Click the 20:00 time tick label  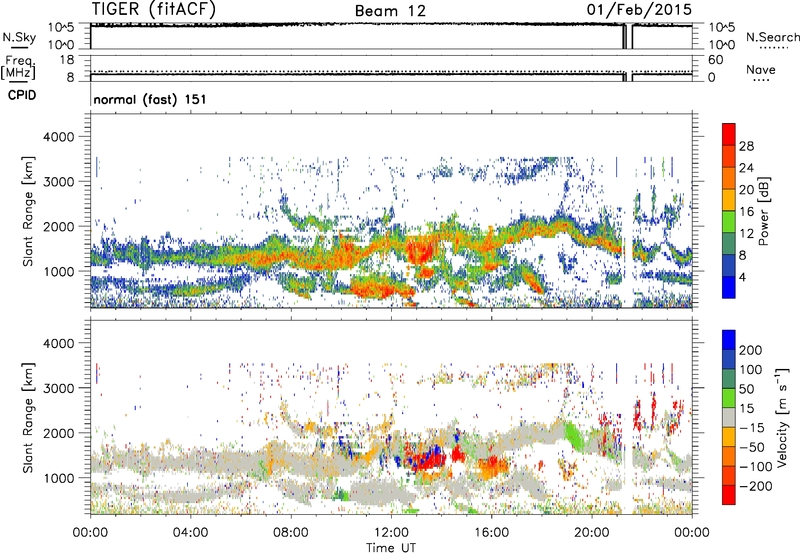(592, 533)
